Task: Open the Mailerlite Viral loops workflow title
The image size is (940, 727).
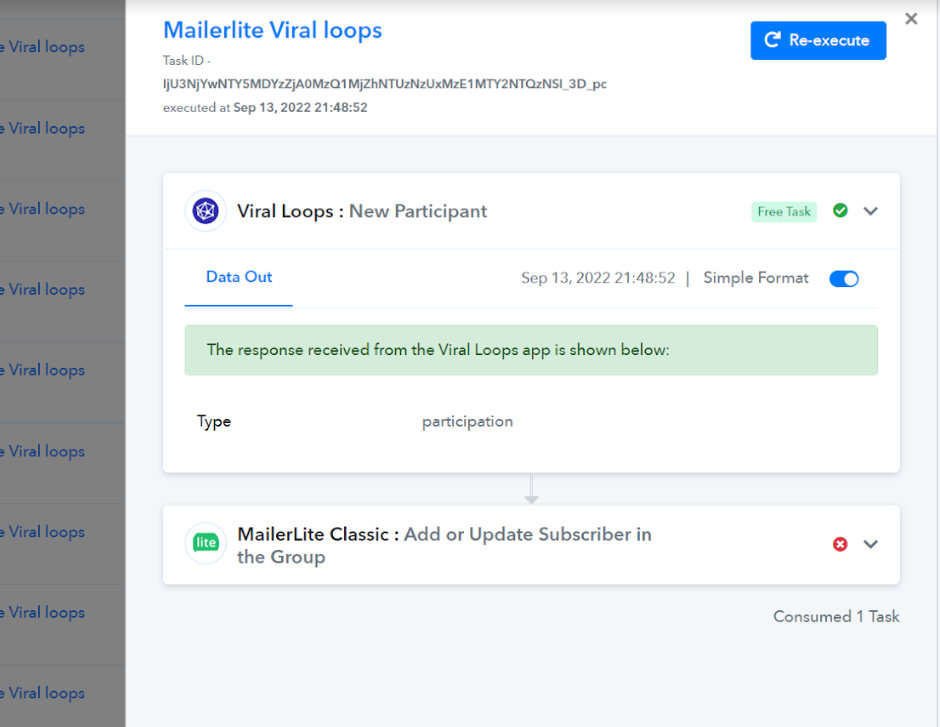Action: click(x=272, y=30)
